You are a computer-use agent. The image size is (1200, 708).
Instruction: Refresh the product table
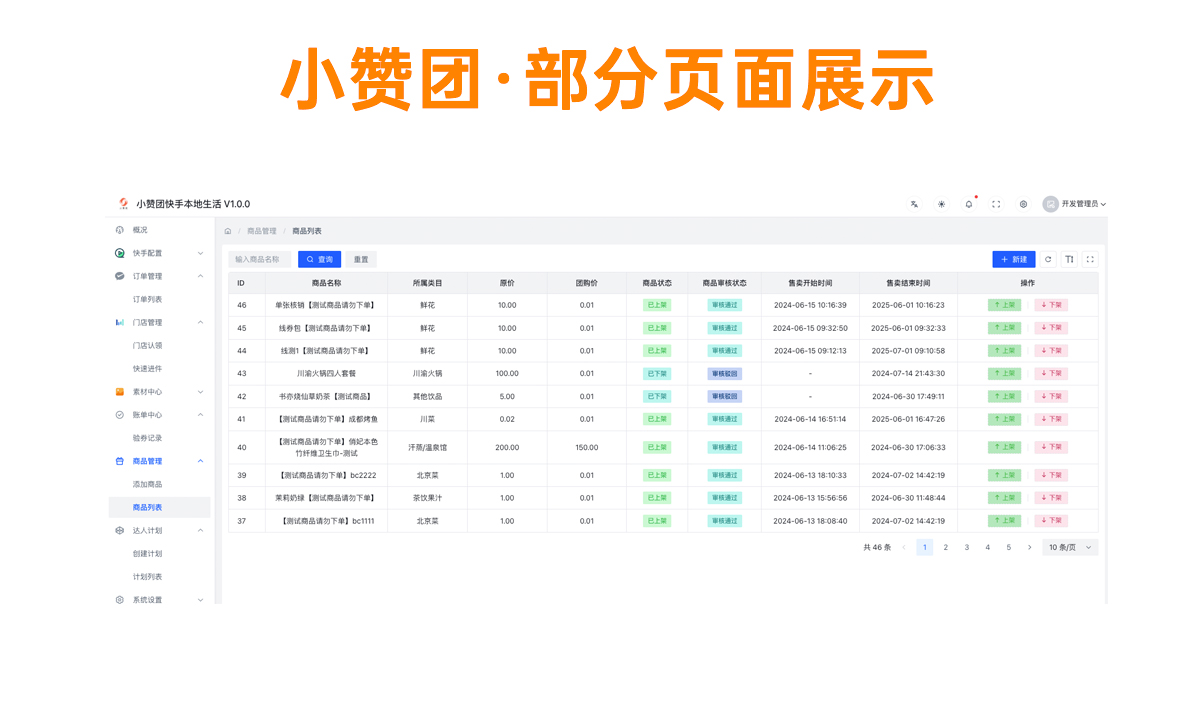point(1048,259)
